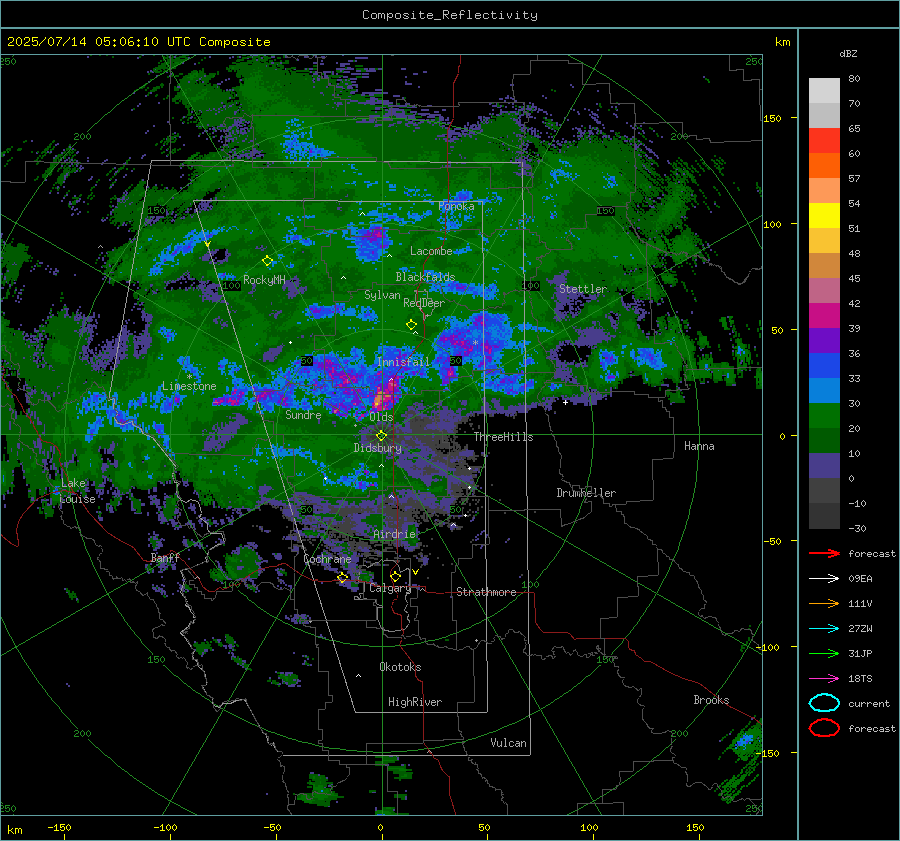
Task: Click the Sylvan label on the map
Action: (382, 295)
